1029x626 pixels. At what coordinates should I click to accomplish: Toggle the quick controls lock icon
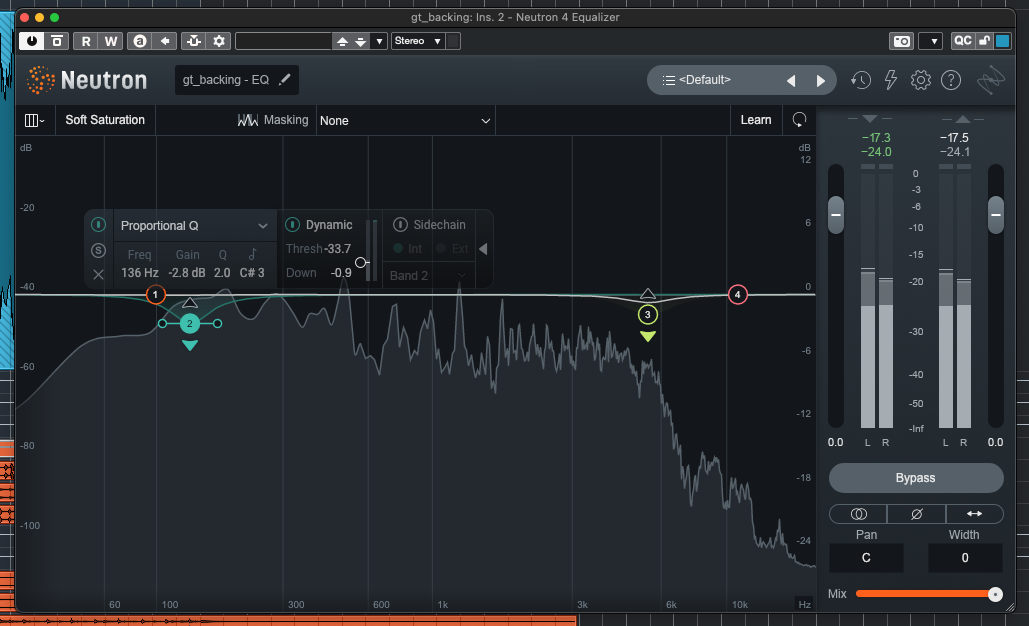pyautogui.click(x=984, y=41)
